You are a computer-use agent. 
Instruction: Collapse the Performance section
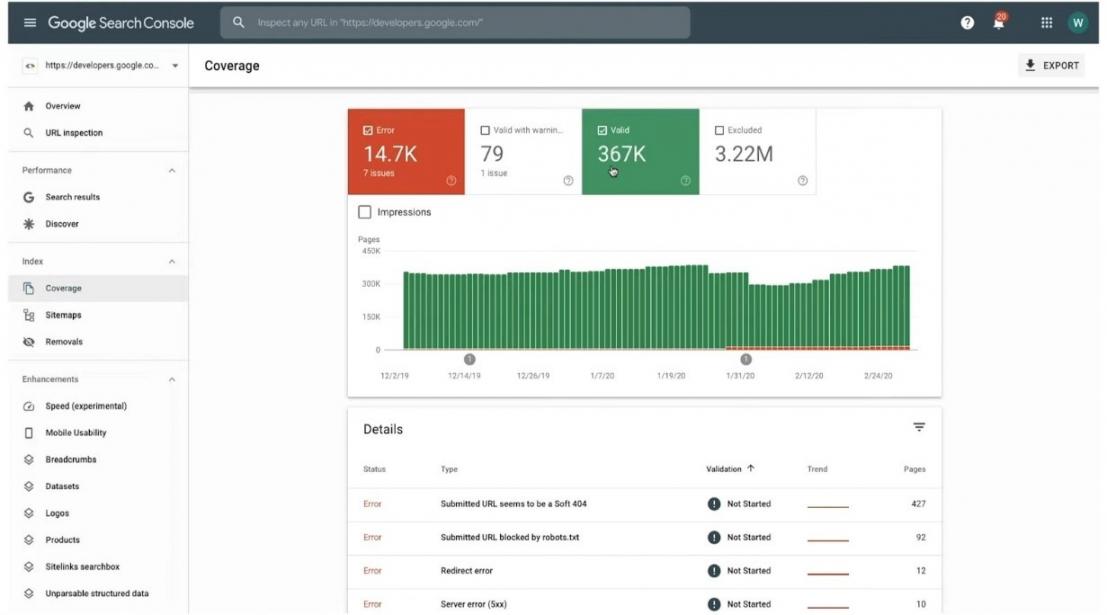point(171,171)
